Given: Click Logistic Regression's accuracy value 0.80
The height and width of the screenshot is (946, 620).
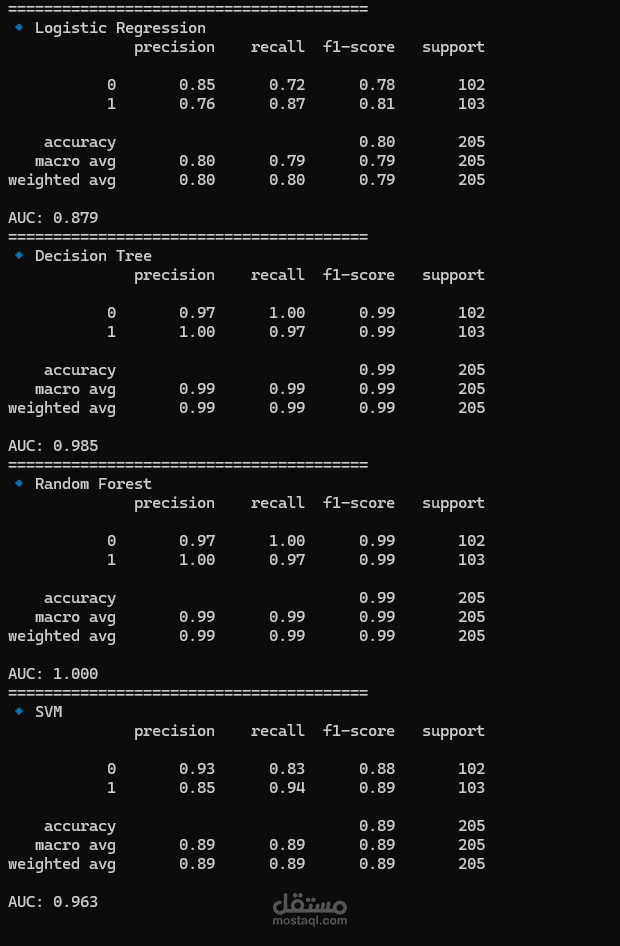Looking at the screenshot, I should [x=377, y=142].
